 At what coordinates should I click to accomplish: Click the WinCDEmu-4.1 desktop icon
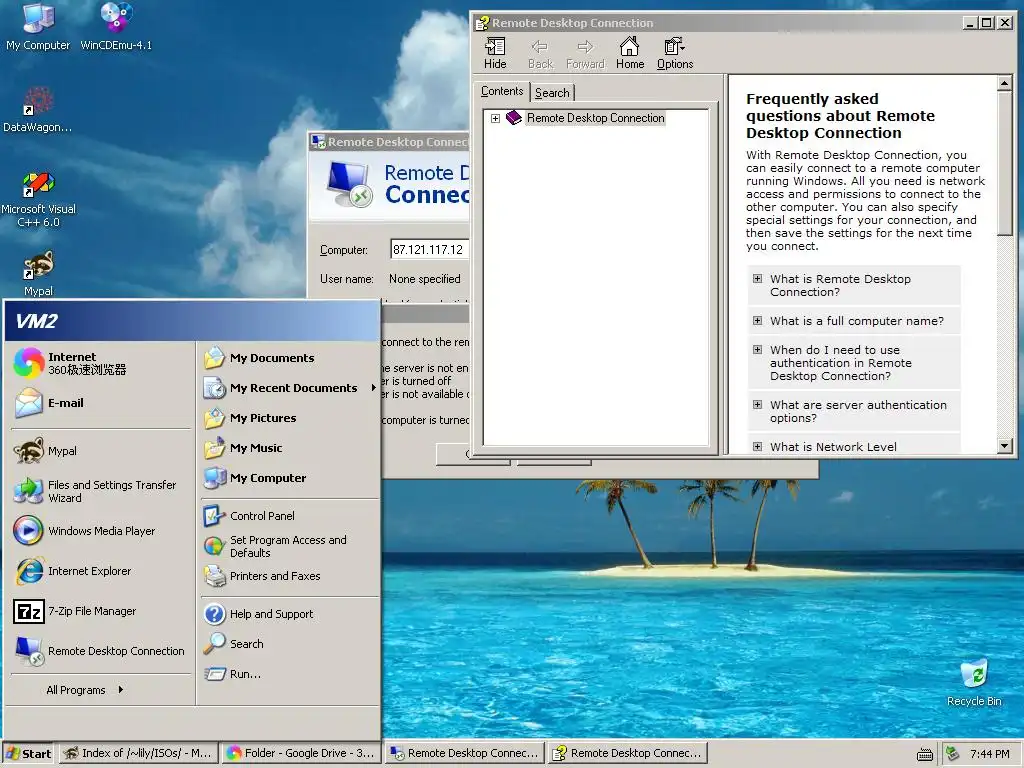coord(116,26)
